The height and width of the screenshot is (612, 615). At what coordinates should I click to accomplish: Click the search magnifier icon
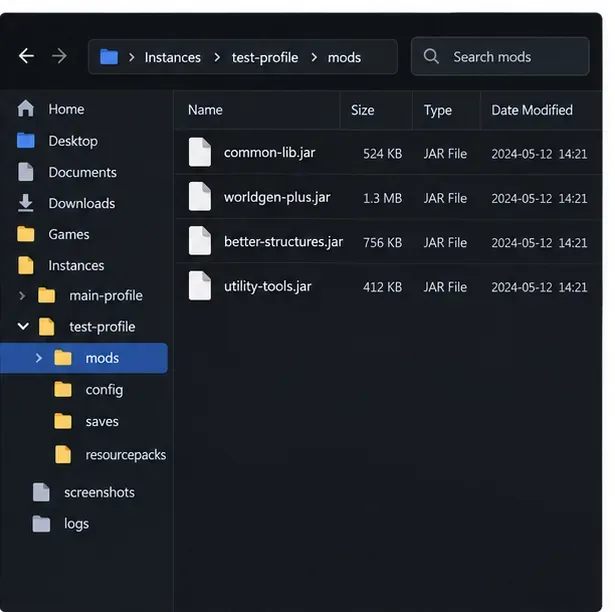[431, 56]
